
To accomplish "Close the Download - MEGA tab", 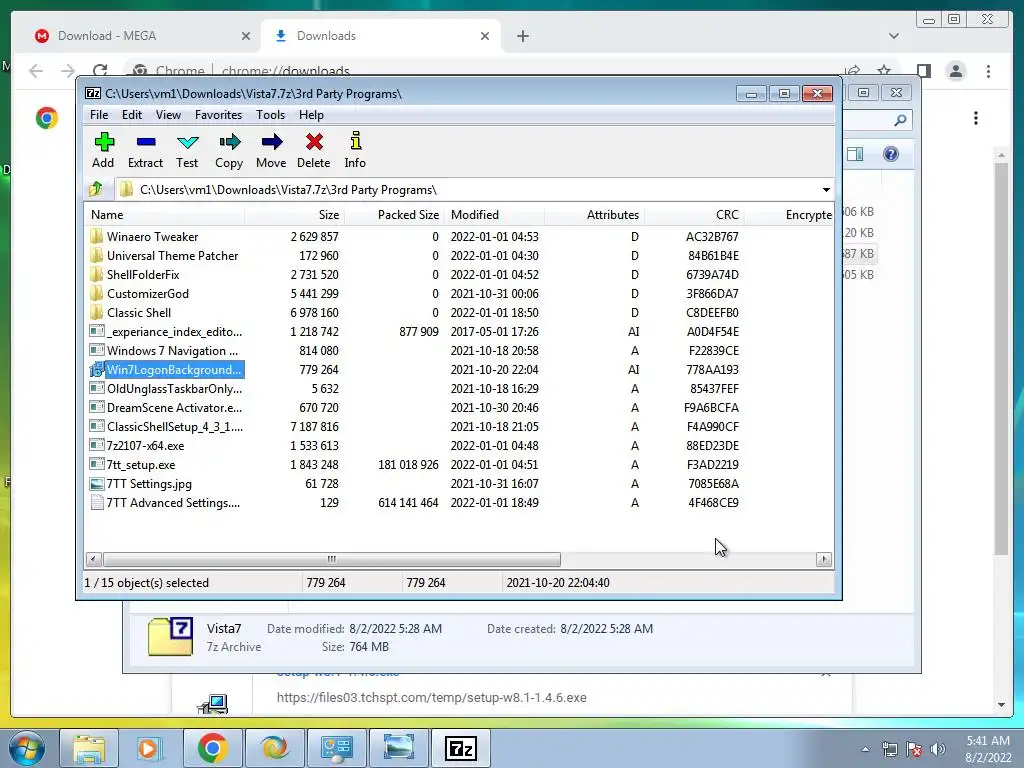I will click(246, 36).
